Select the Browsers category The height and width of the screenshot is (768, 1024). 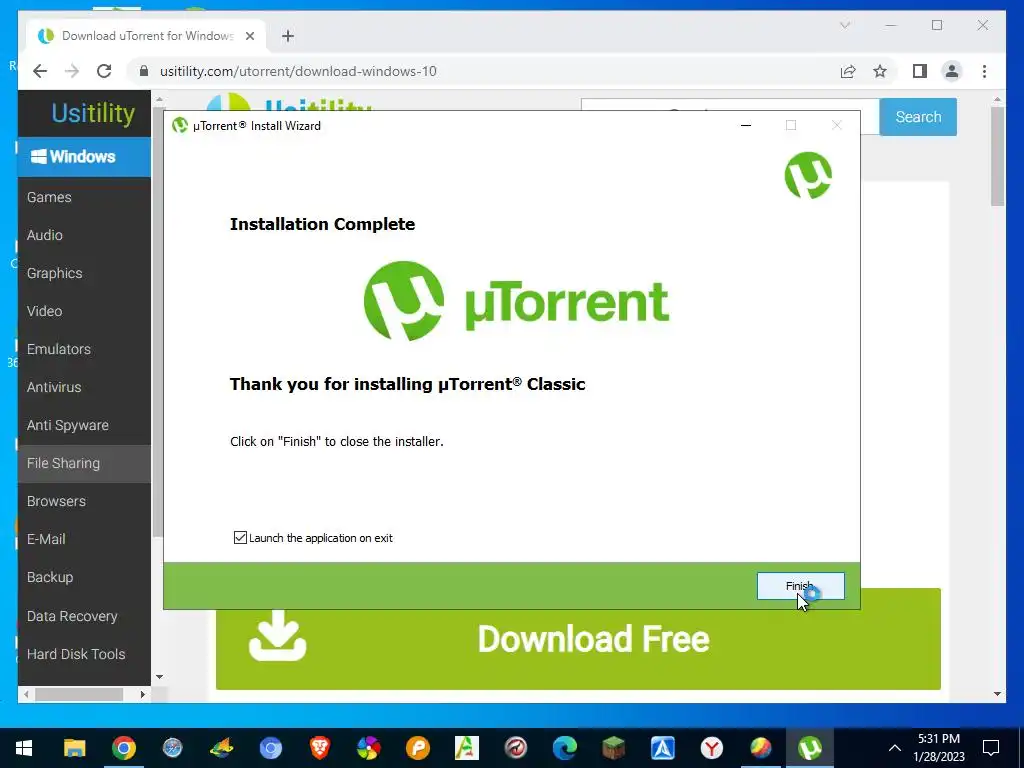click(x=84, y=501)
